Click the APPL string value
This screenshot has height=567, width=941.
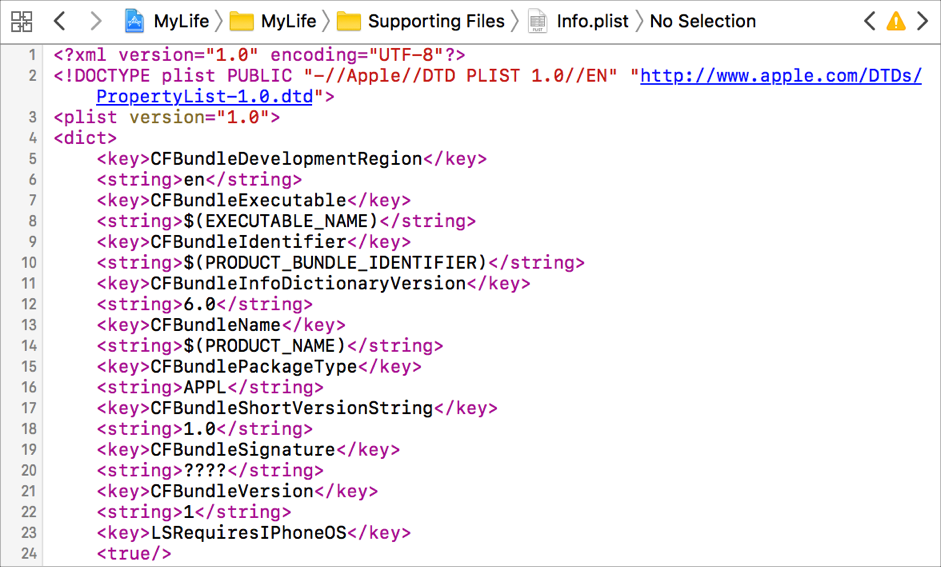[206, 387]
